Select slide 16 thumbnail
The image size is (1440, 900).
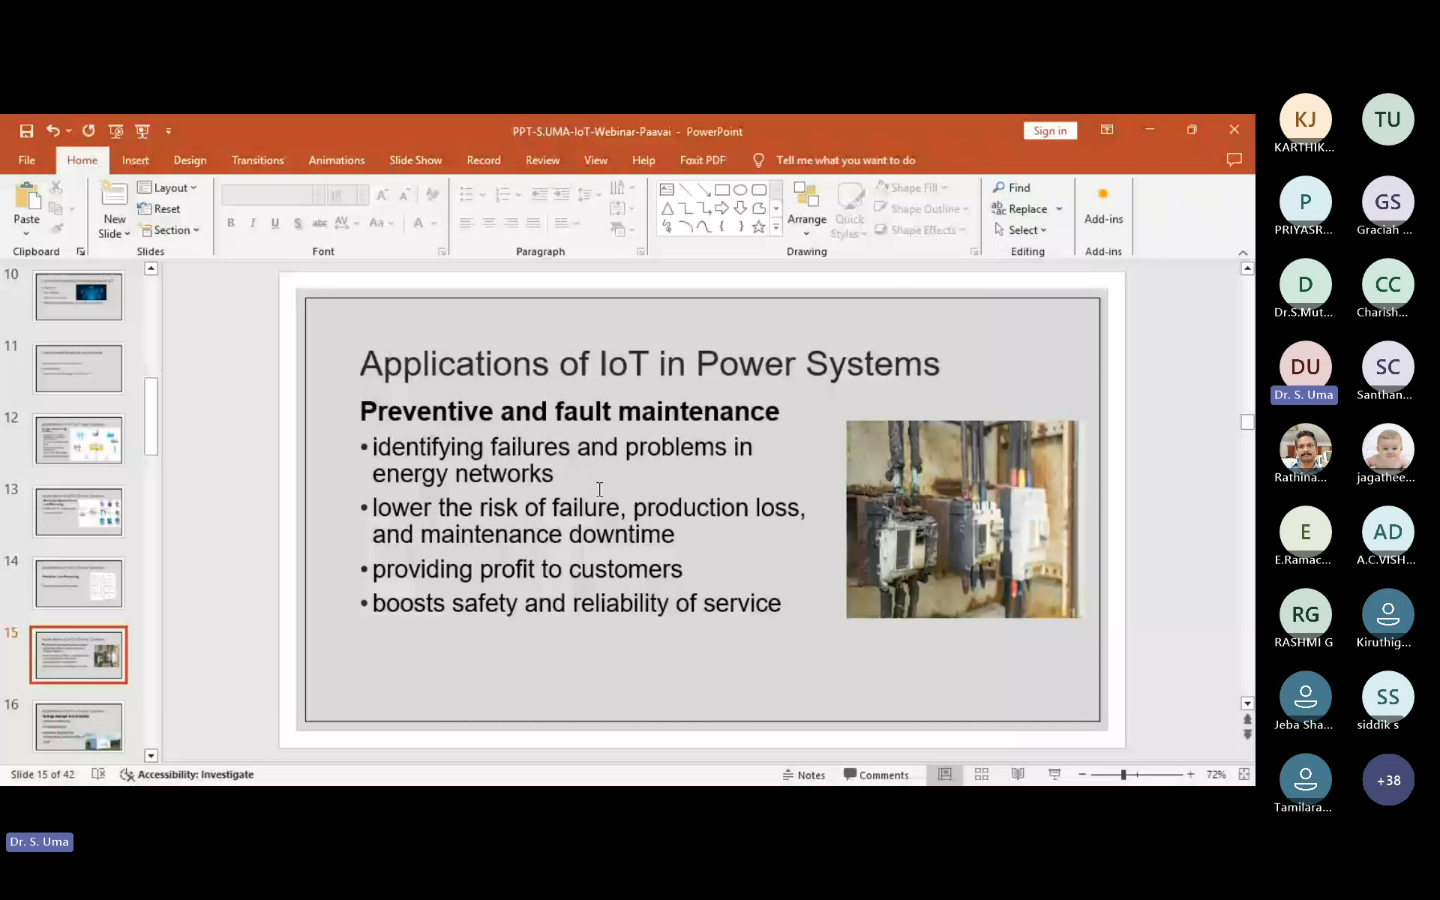click(79, 726)
